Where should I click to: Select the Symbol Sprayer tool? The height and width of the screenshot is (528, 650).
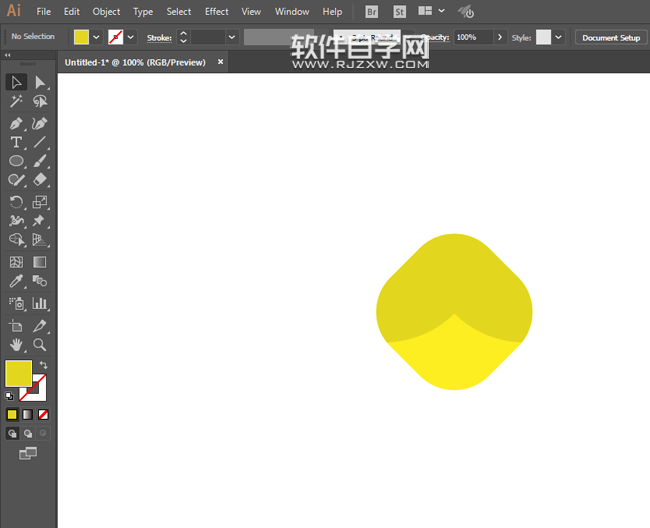16,303
